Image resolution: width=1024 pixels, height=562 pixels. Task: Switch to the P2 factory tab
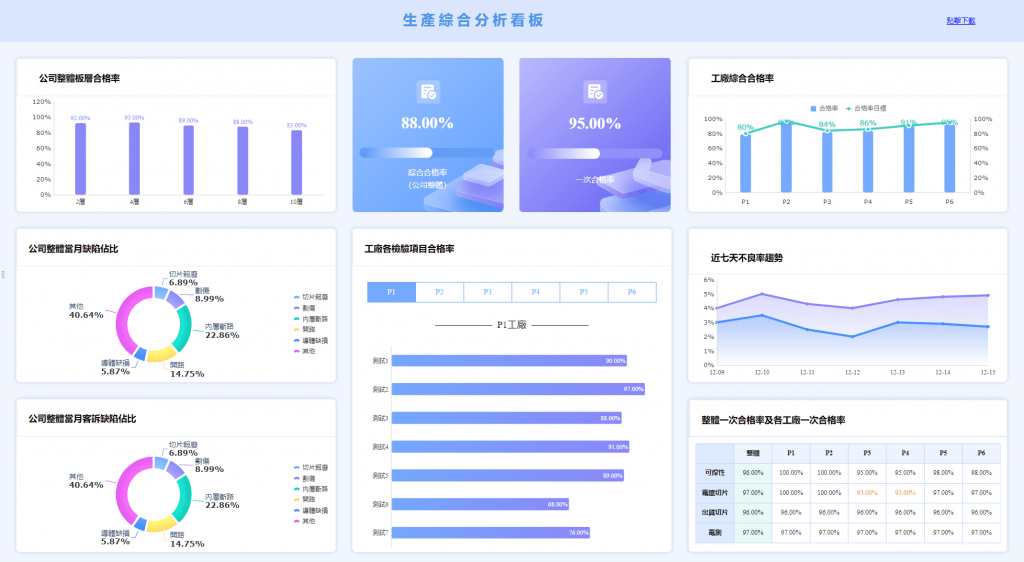[439, 292]
